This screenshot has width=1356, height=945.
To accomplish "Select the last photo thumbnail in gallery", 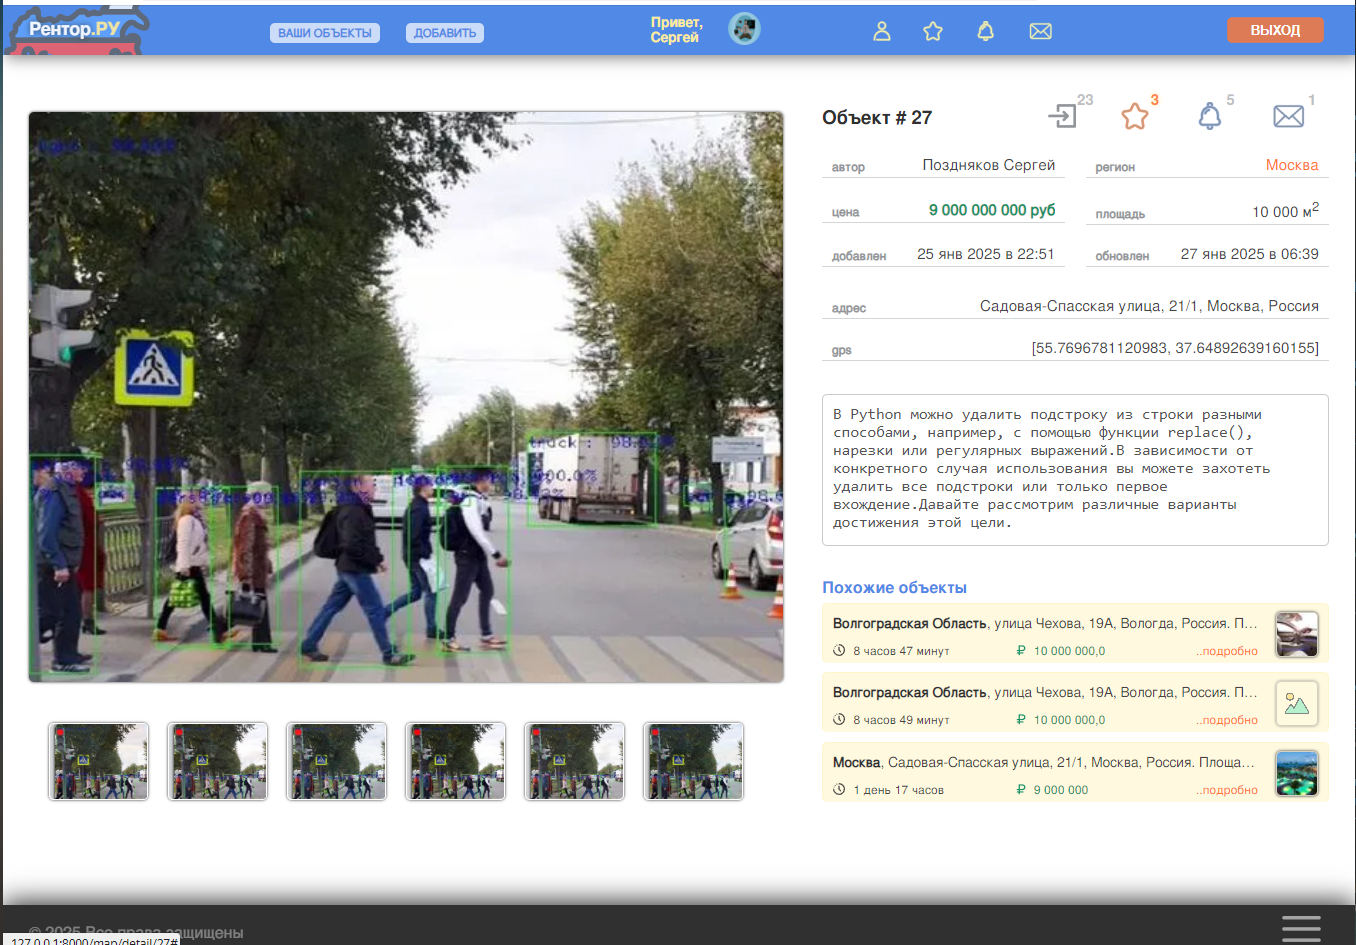I will click(694, 761).
